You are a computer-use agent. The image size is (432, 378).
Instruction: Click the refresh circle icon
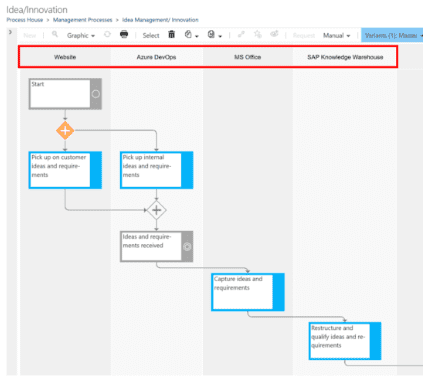(x=107, y=34)
